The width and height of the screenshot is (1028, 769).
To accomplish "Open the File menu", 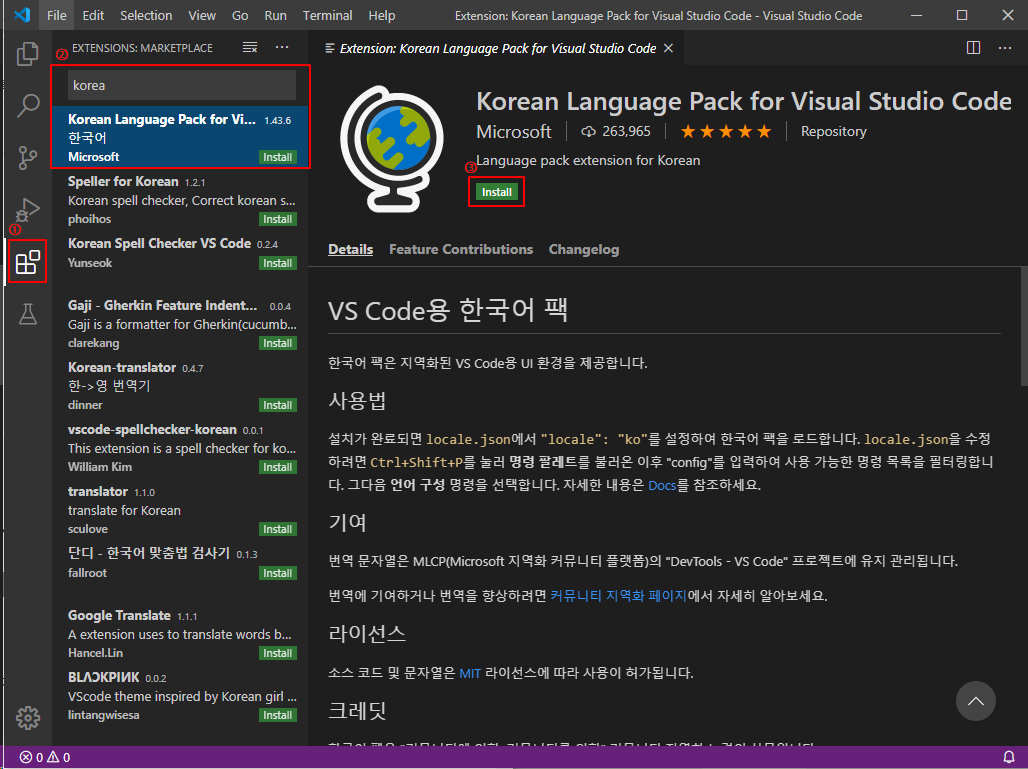I will click(57, 15).
